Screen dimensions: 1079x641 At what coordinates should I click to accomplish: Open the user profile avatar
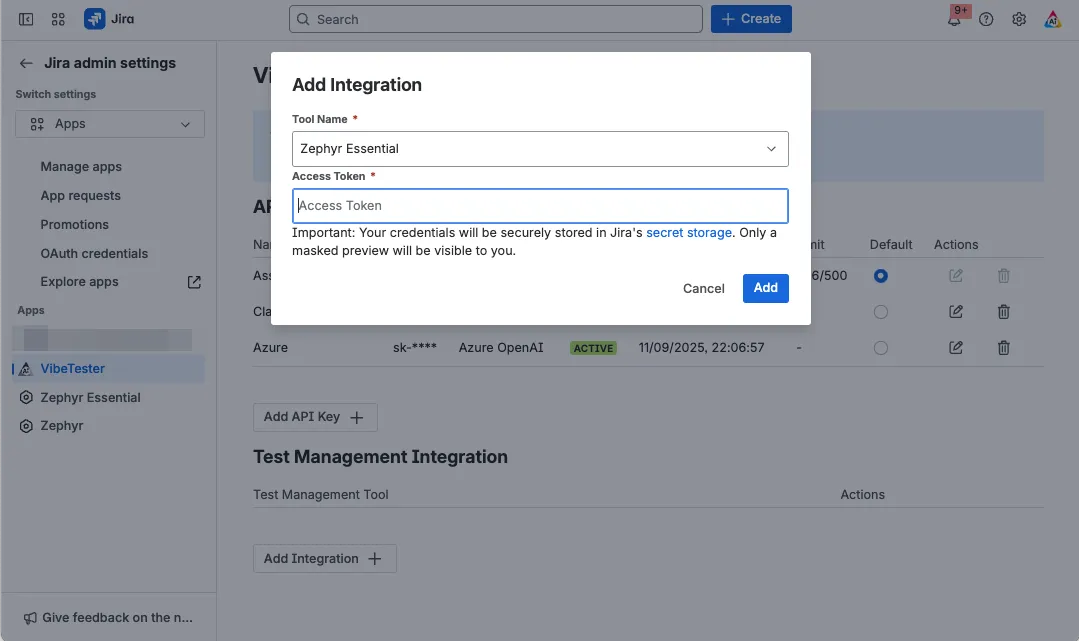tap(1052, 19)
